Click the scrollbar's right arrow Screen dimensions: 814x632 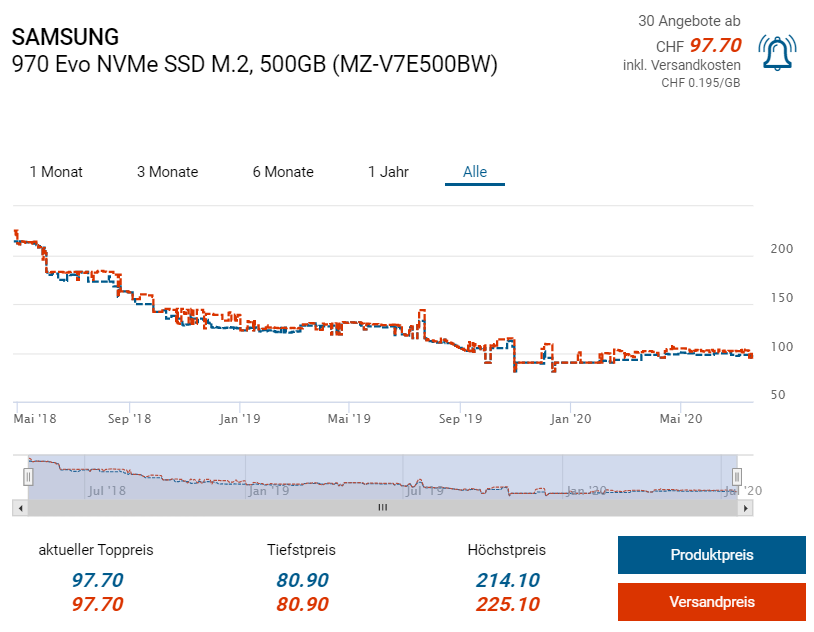click(x=745, y=508)
